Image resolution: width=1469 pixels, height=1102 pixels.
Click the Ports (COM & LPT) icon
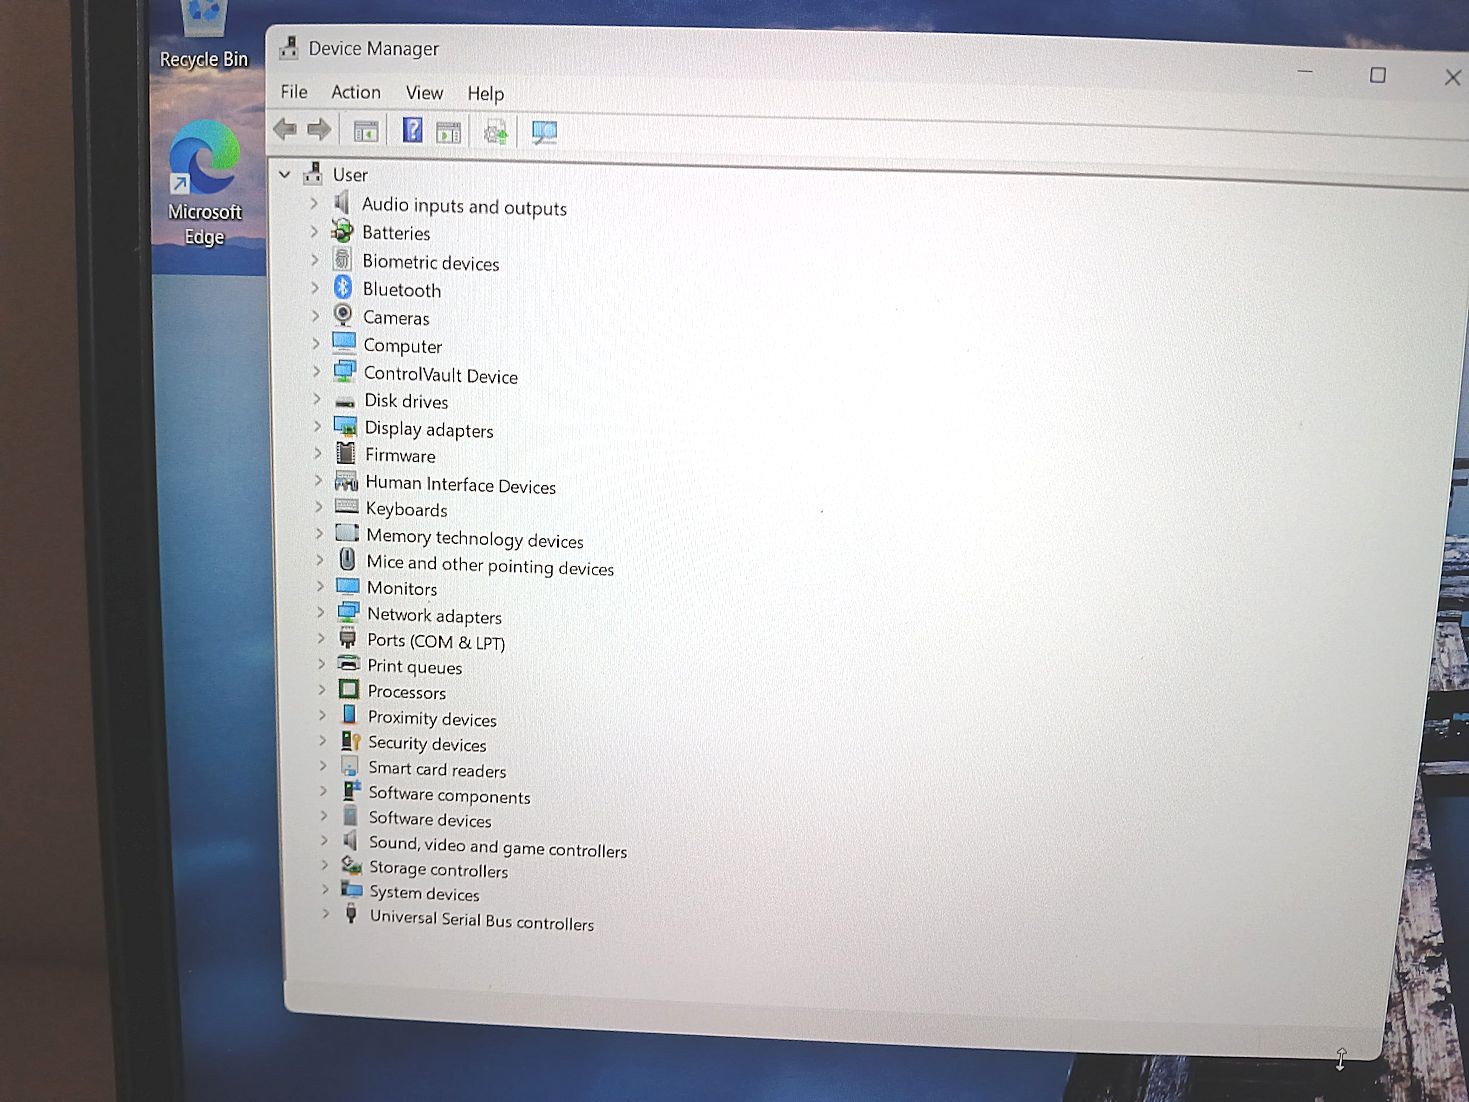click(x=348, y=639)
